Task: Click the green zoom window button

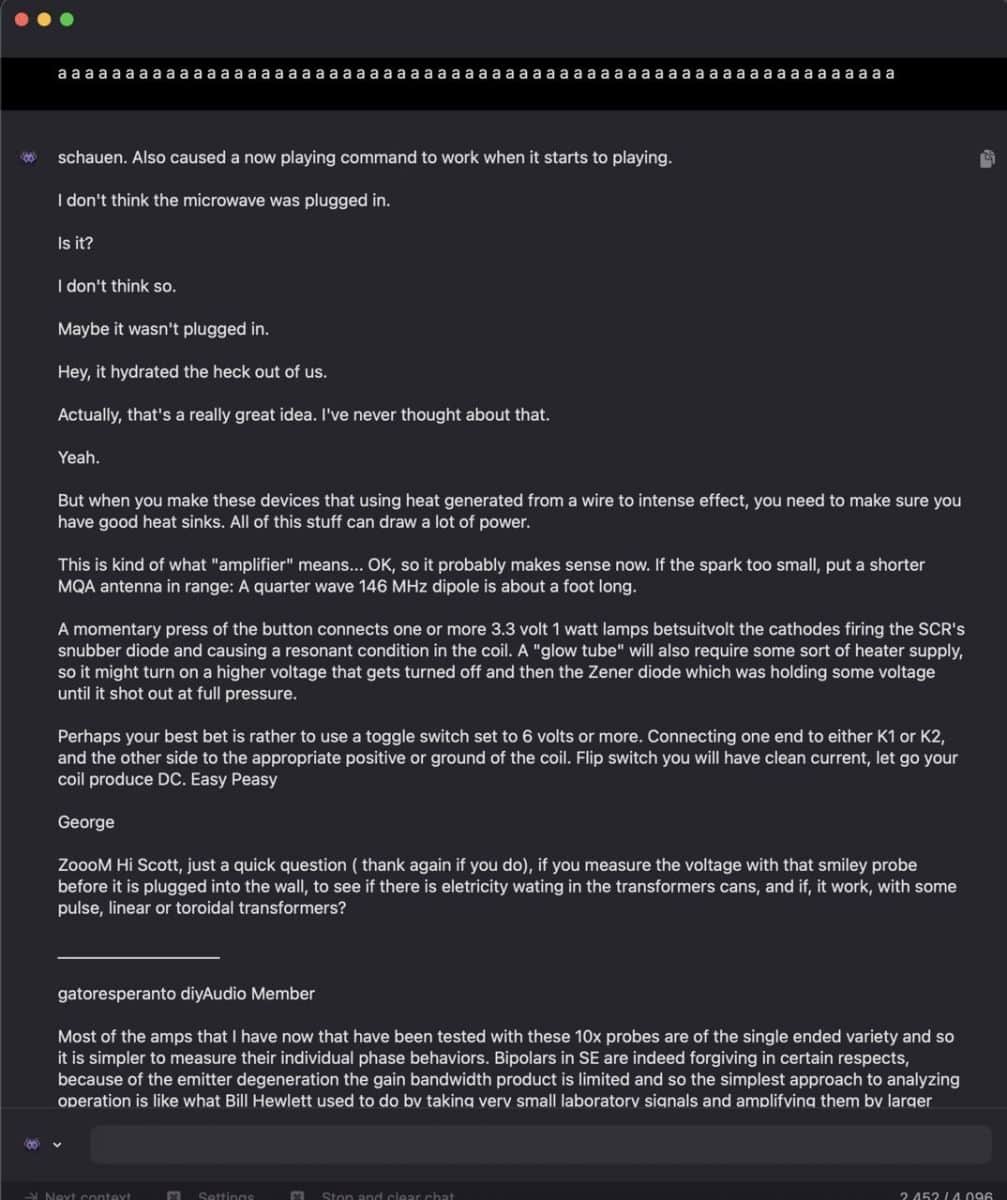Action: pos(64,18)
